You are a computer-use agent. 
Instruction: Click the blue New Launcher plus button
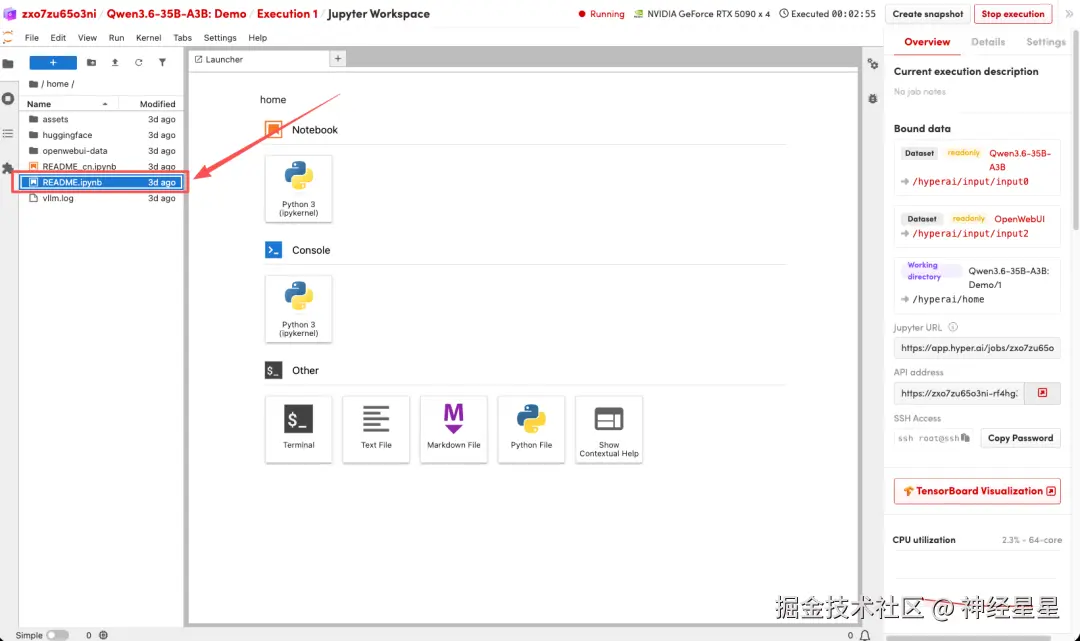tap(53, 63)
